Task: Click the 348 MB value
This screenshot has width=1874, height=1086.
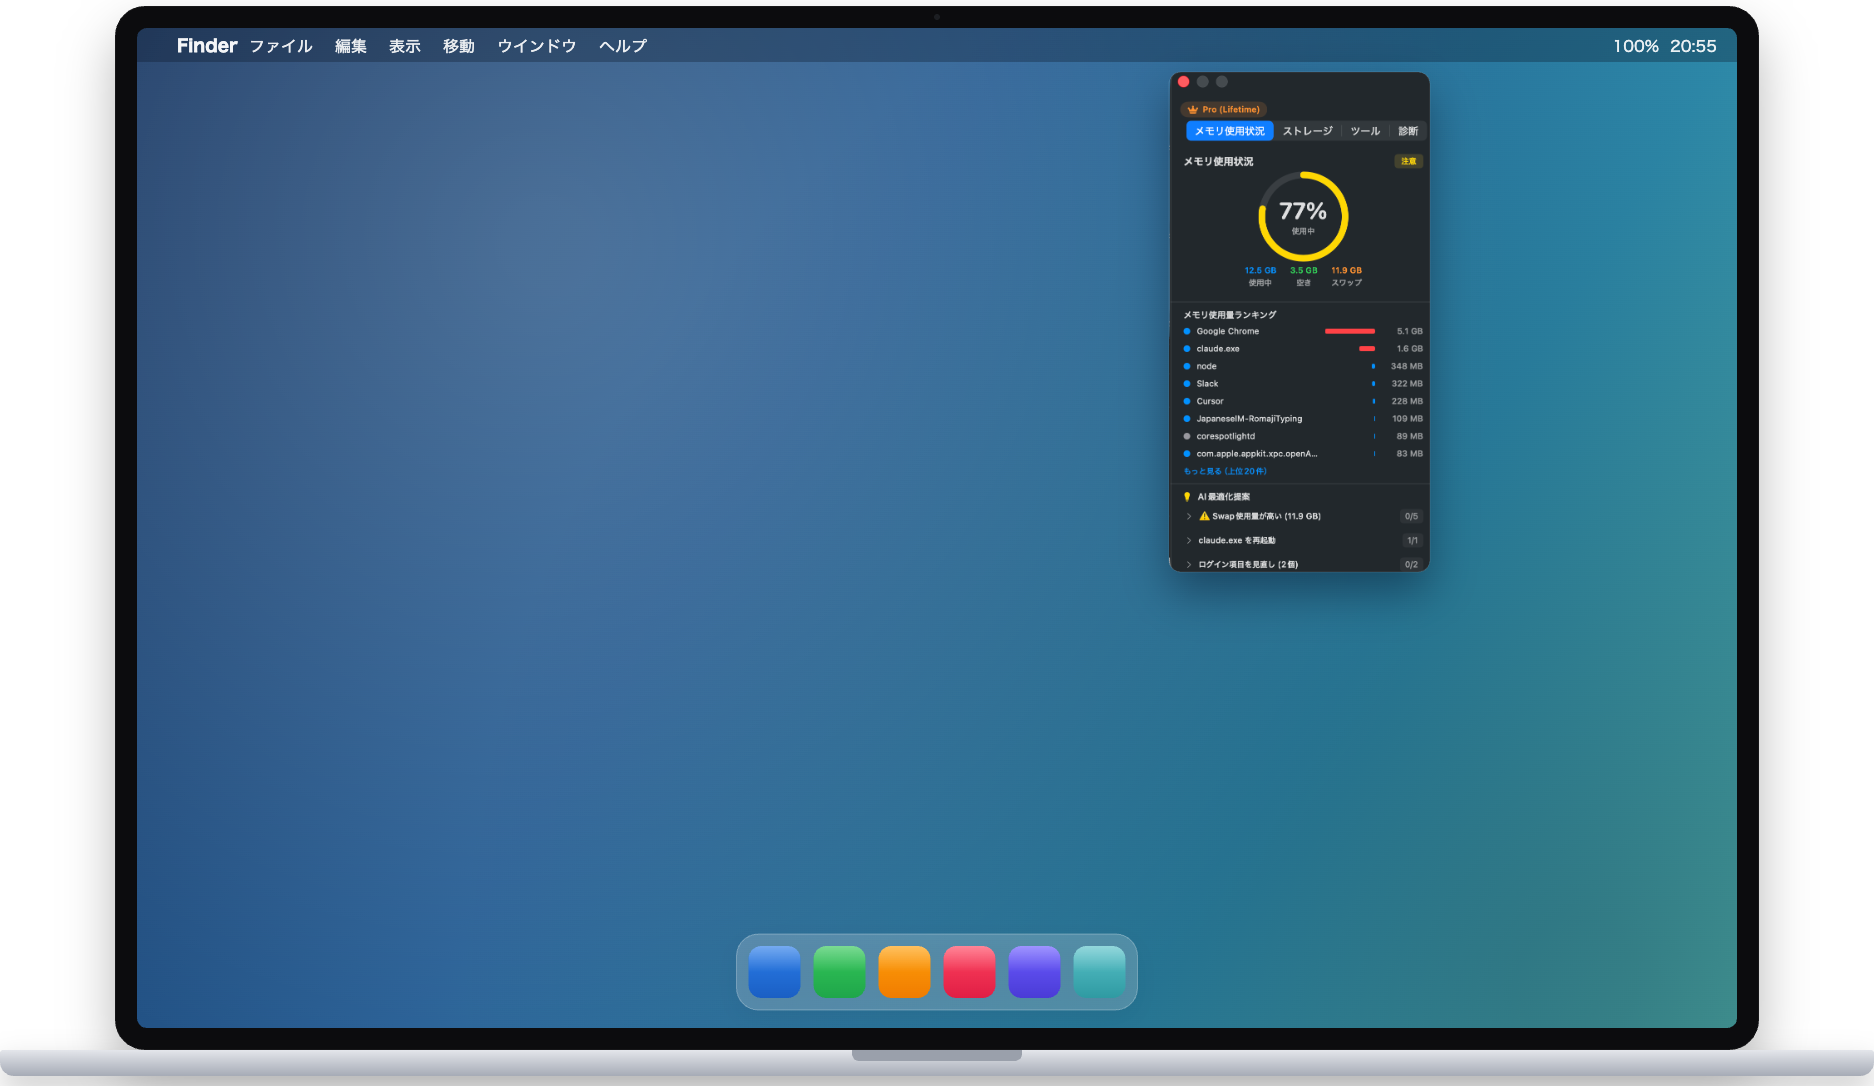Action: pos(1406,366)
